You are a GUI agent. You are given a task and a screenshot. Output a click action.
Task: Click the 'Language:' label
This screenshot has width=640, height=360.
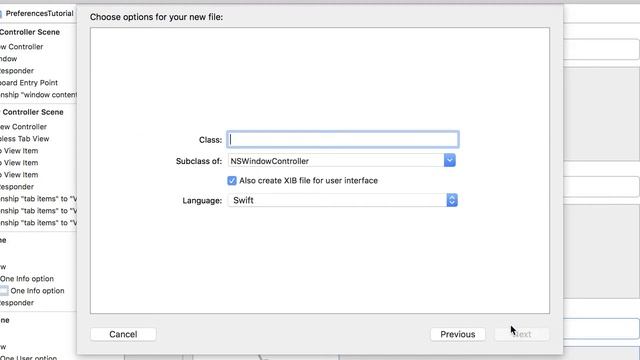click(202, 201)
